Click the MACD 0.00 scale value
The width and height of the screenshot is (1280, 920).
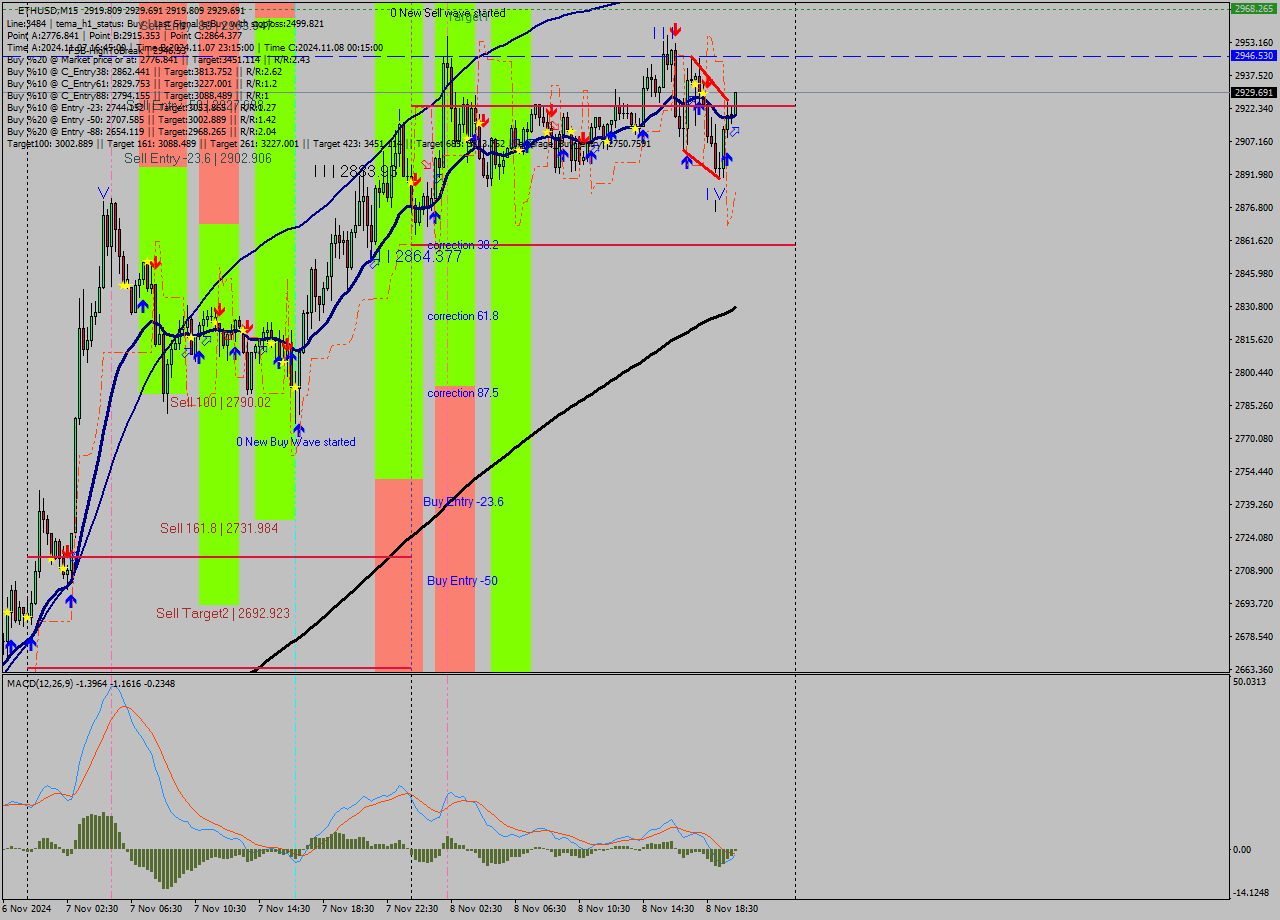(1243, 850)
